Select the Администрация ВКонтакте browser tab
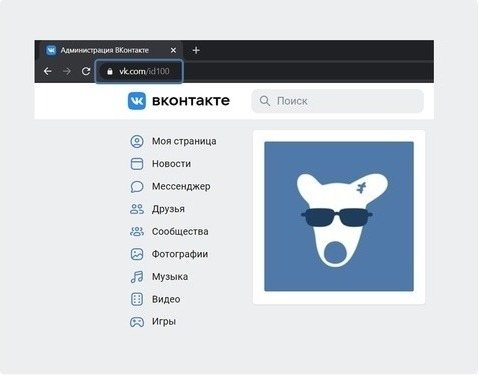The image size is (479, 375). (x=110, y=50)
